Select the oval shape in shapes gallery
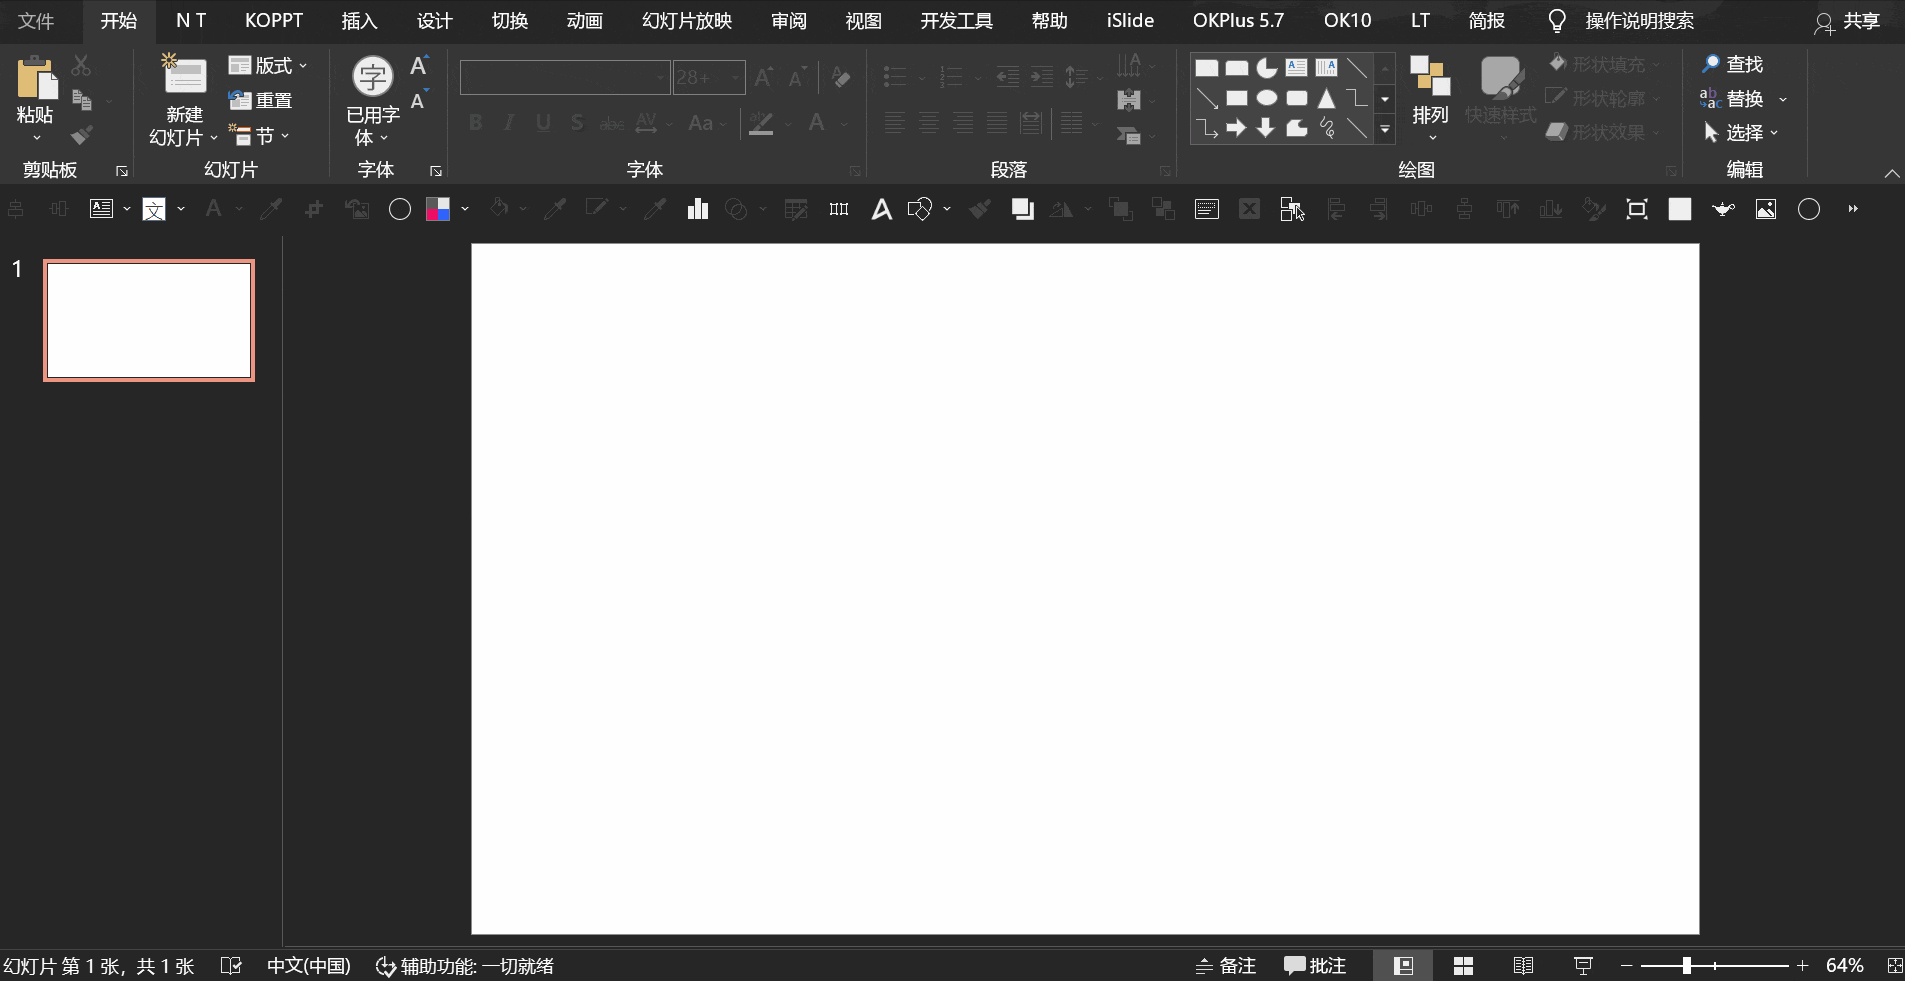The height and width of the screenshot is (981, 1905). 1267,98
